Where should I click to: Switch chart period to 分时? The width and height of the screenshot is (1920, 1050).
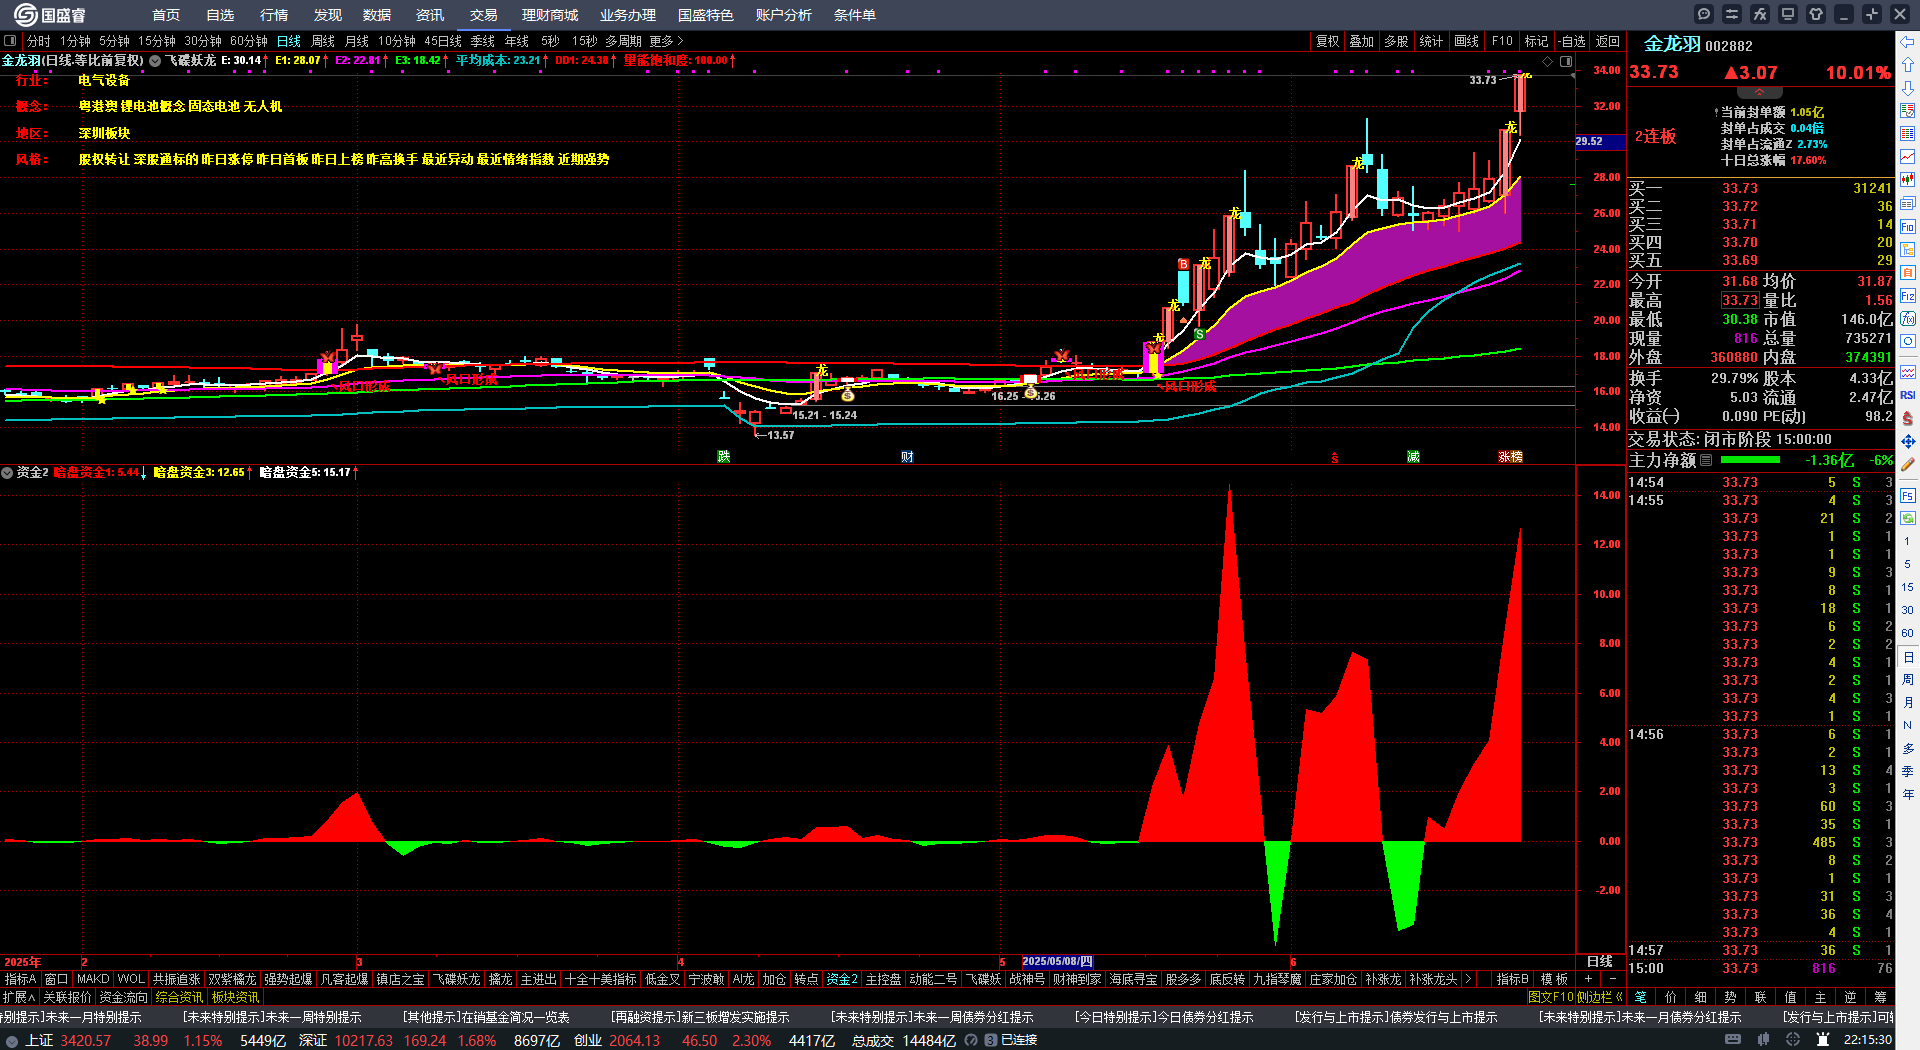coord(39,41)
